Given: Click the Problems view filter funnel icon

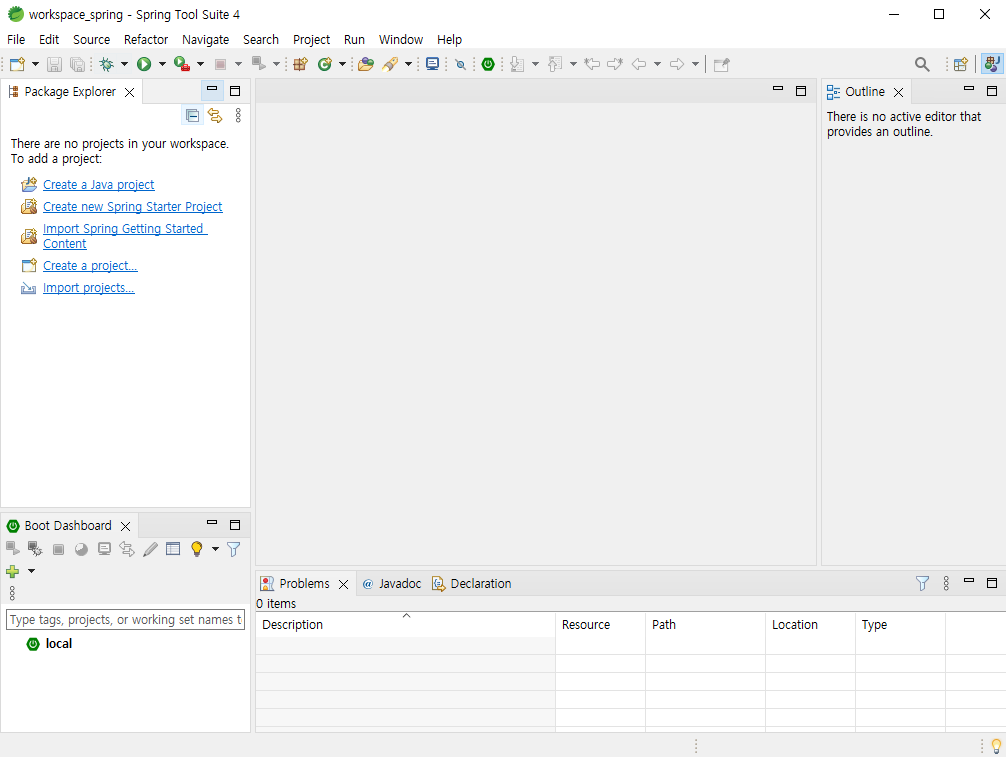Looking at the screenshot, I should (x=922, y=583).
